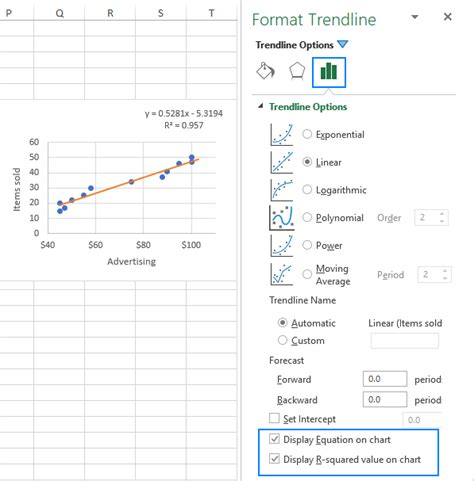Select the Moving Average radio button
Image resolution: width=474 pixels, height=481 pixels.
coord(307,274)
